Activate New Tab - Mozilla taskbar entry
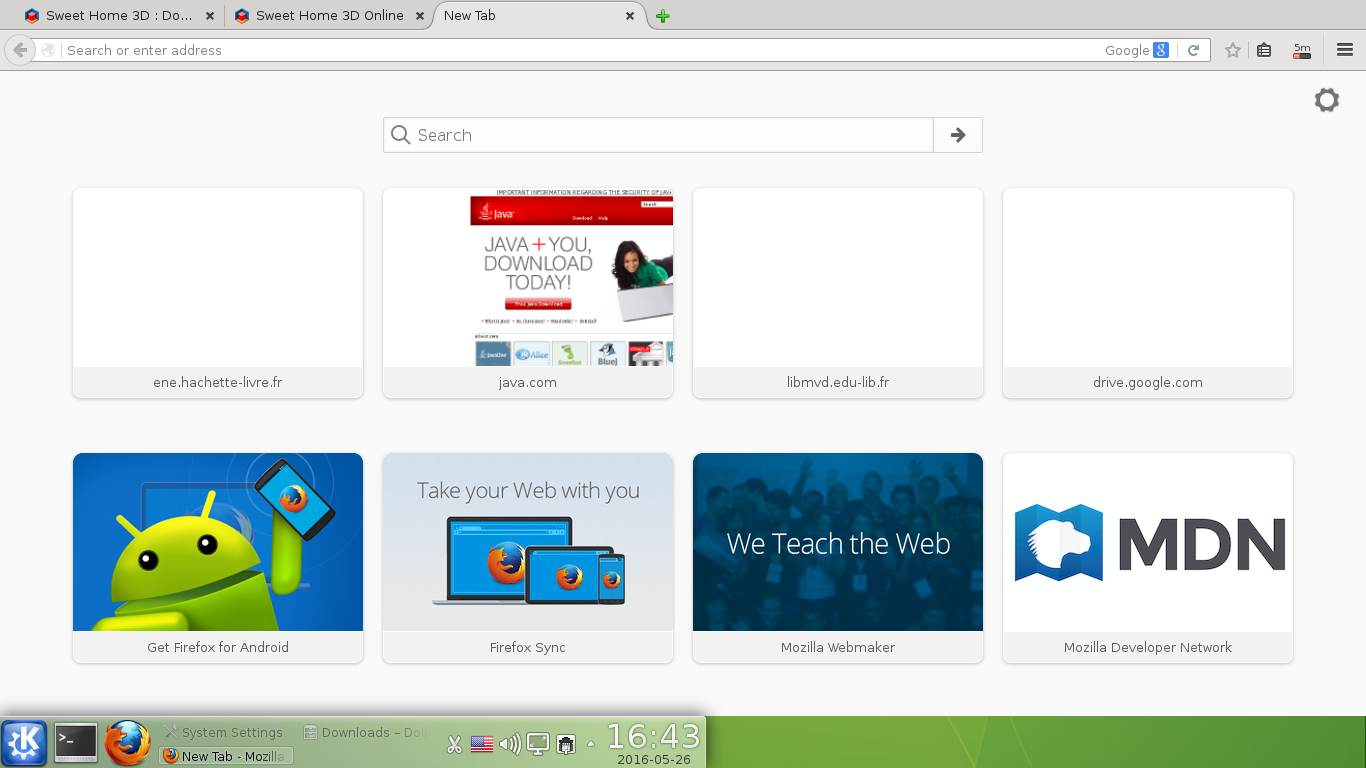The width and height of the screenshot is (1366, 768). (x=226, y=756)
